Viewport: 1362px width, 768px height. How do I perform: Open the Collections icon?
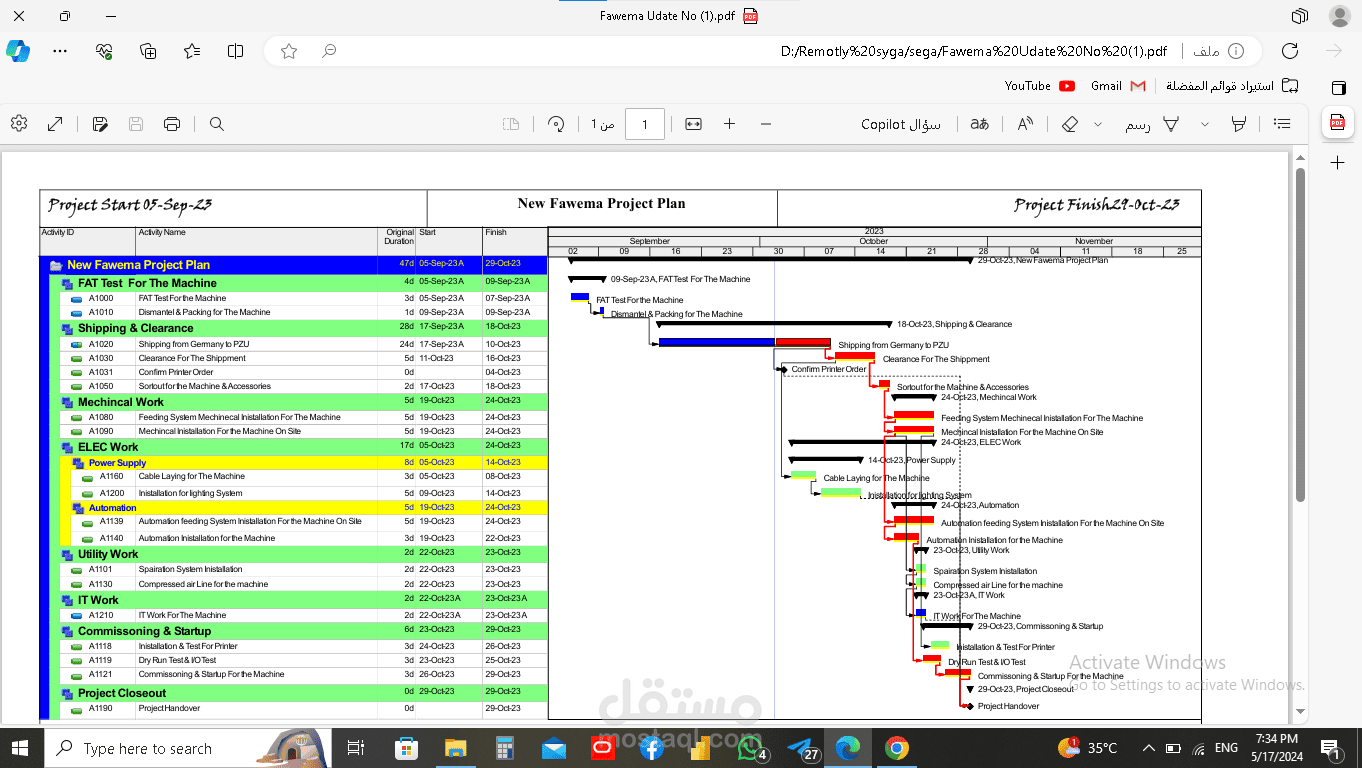point(148,51)
